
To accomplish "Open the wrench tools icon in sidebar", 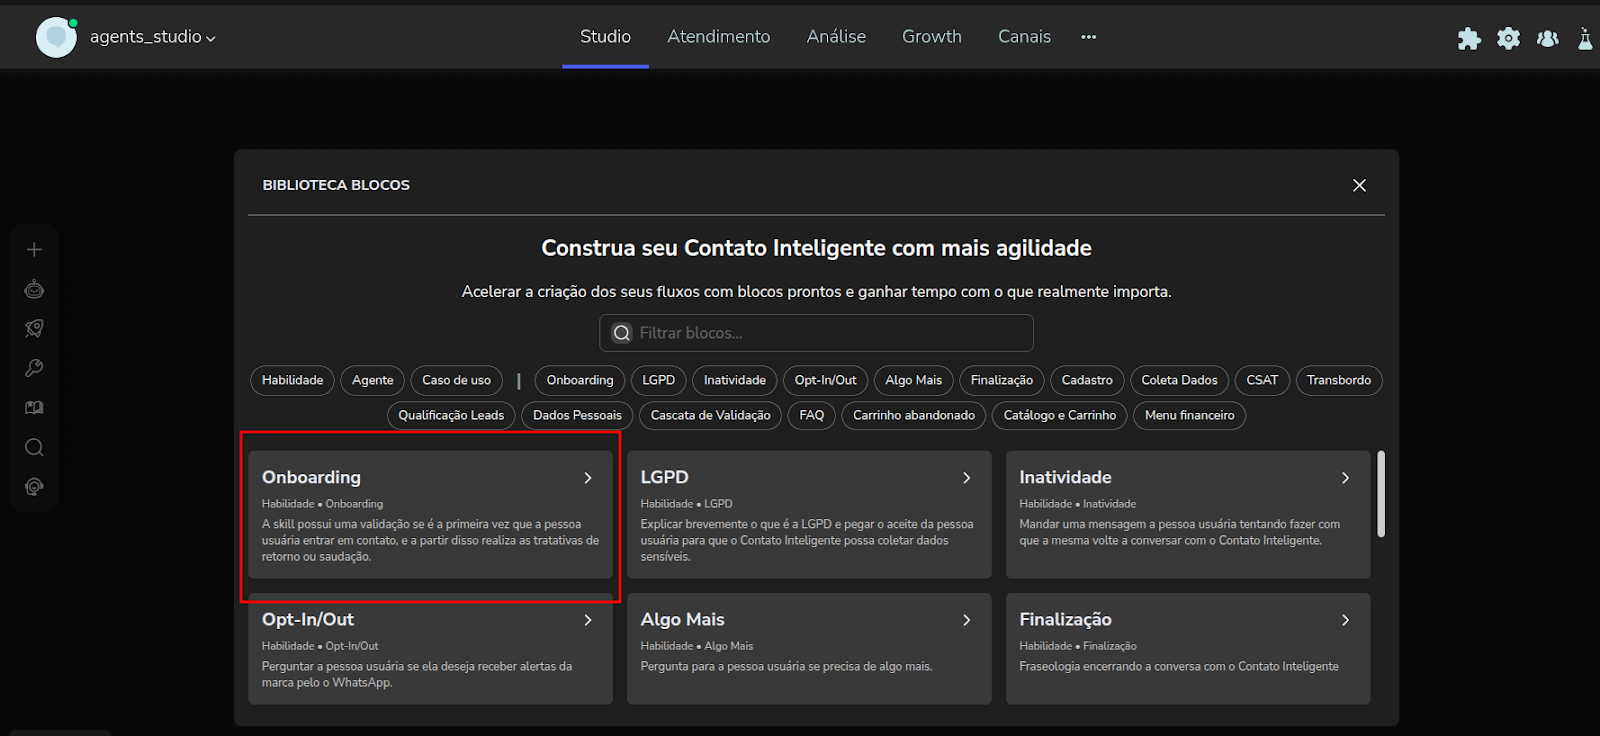I will tap(34, 368).
